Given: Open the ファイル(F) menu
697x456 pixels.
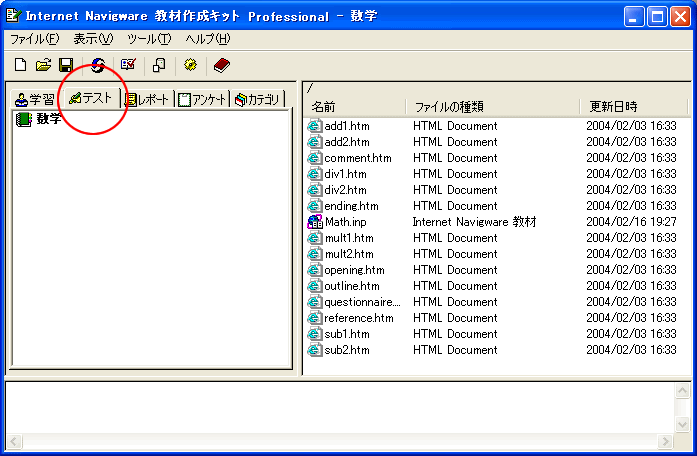Looking at the screenshot, I should pyautogui.click(x=34, y=39).
